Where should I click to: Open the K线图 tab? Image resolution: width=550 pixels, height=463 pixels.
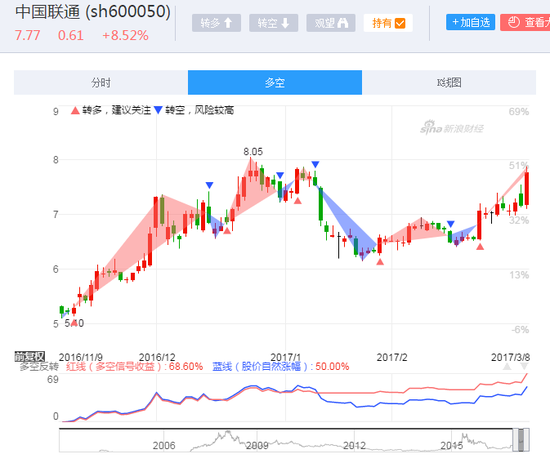(449, 82)
